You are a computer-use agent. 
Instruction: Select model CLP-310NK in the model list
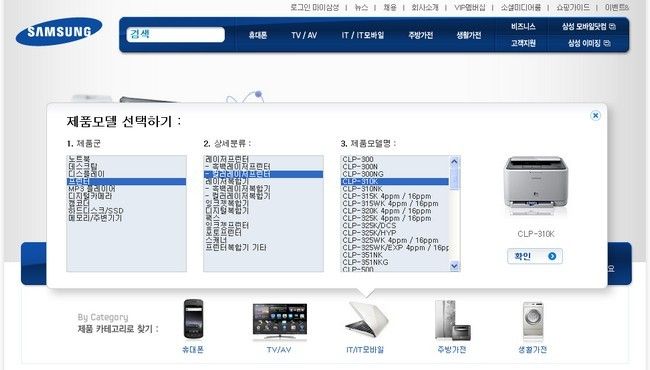tap(395, 189)
